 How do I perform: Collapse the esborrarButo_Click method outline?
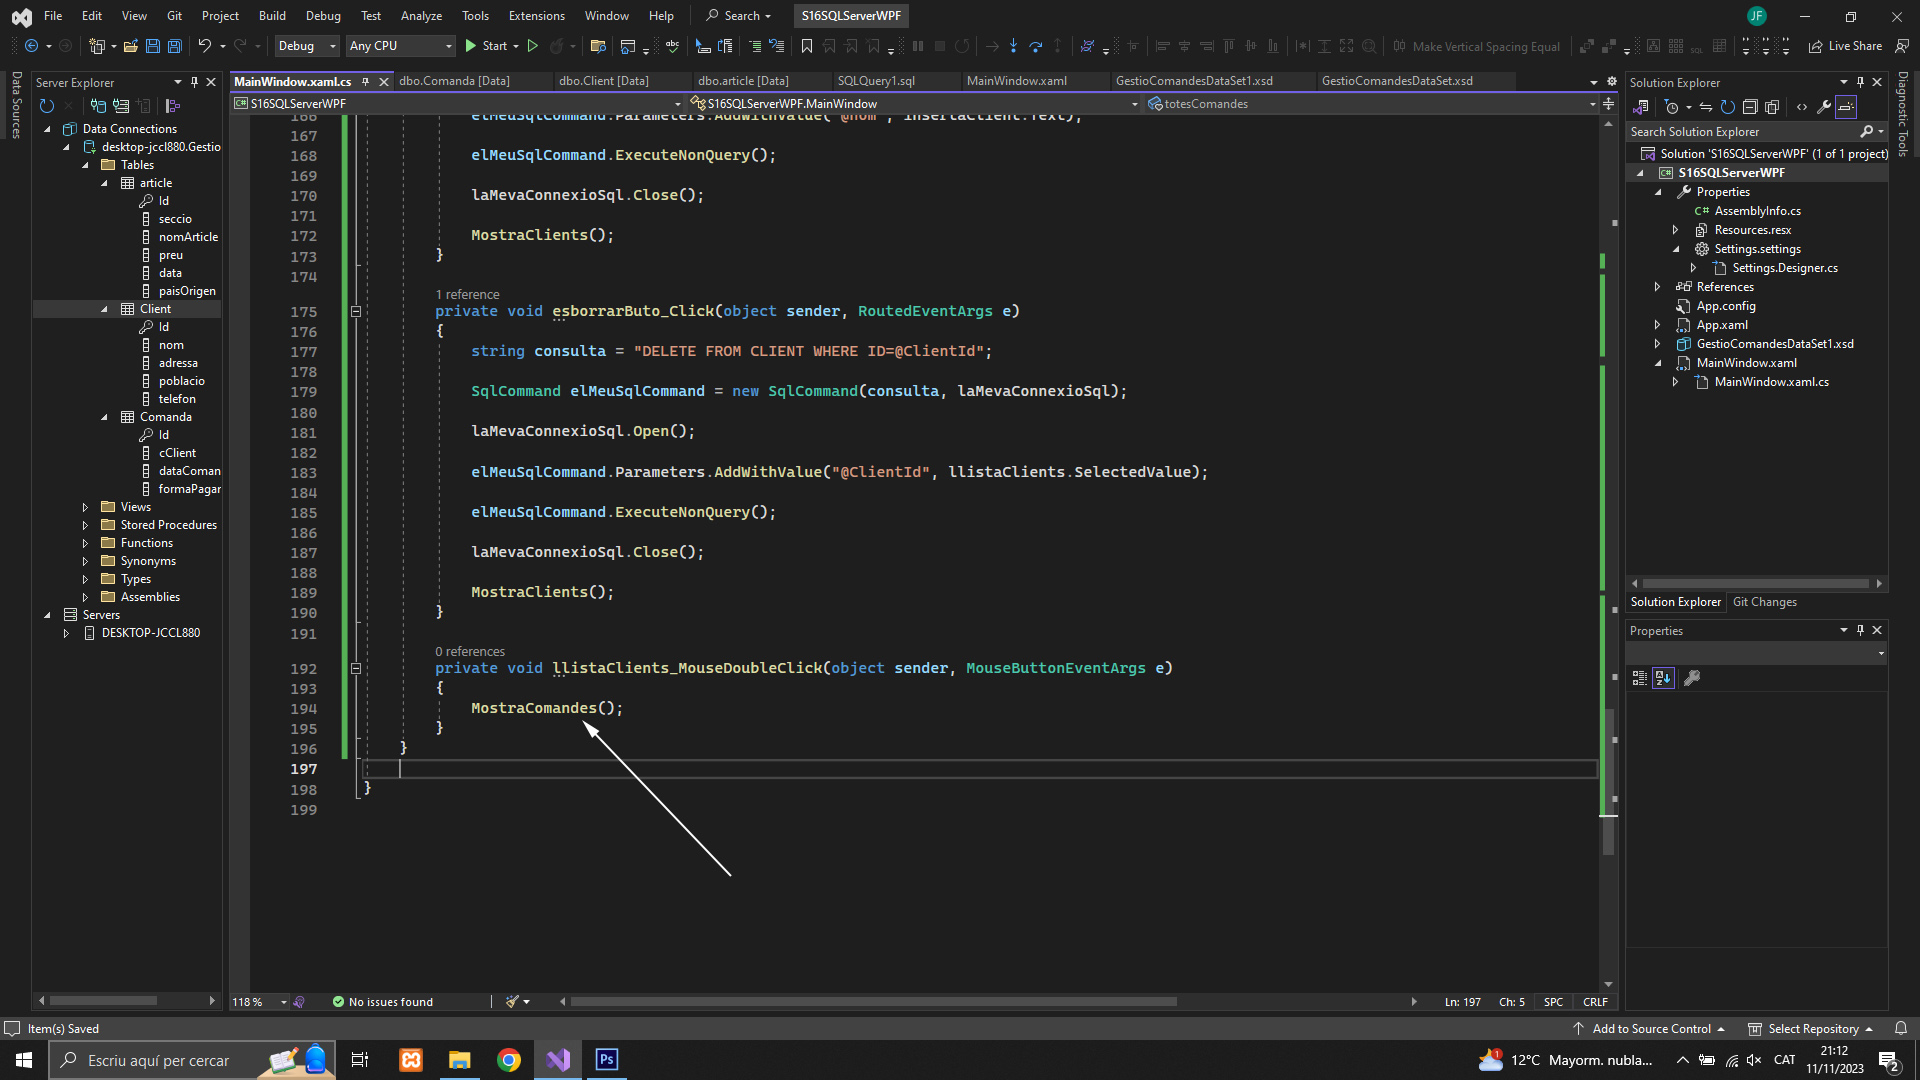tap(355, 312)
